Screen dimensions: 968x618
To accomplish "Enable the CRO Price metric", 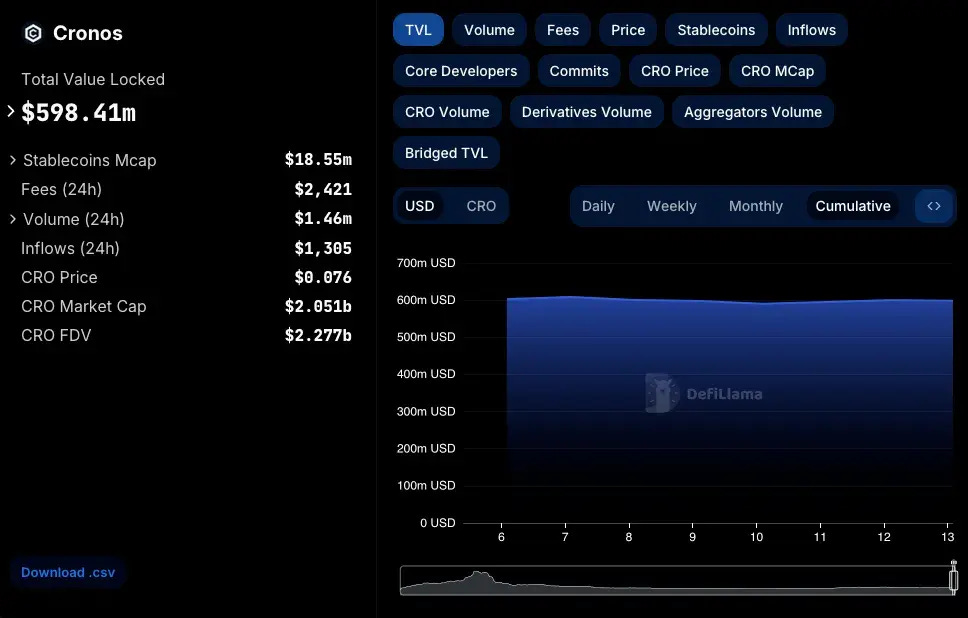I will (675, 71).
